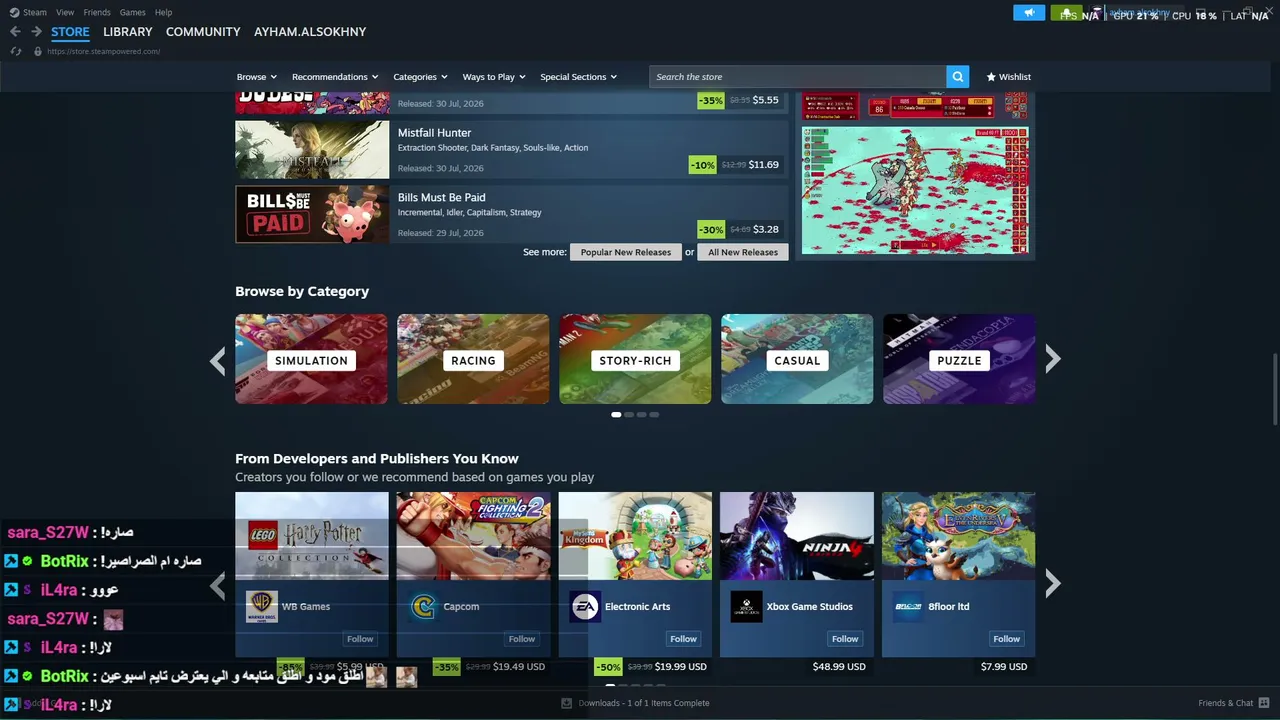Open the Casual category card

797,359
